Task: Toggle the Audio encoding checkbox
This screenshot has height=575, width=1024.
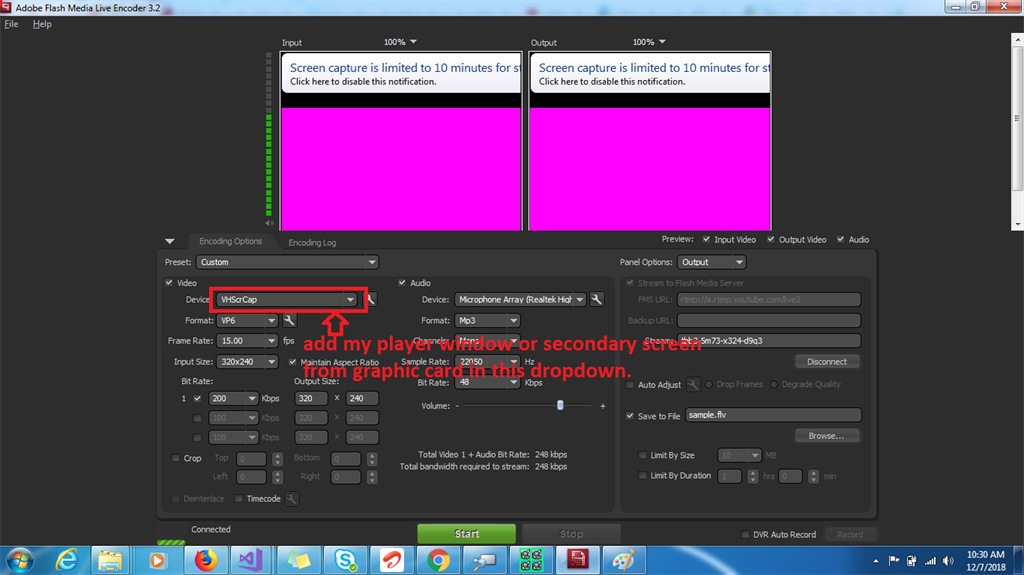Action: pos(402,282)
